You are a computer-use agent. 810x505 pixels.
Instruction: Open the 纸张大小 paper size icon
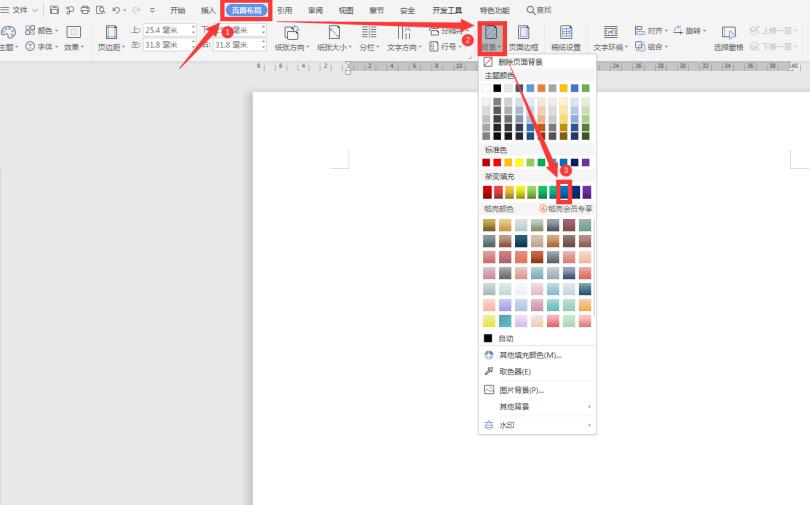coord(334,38)
